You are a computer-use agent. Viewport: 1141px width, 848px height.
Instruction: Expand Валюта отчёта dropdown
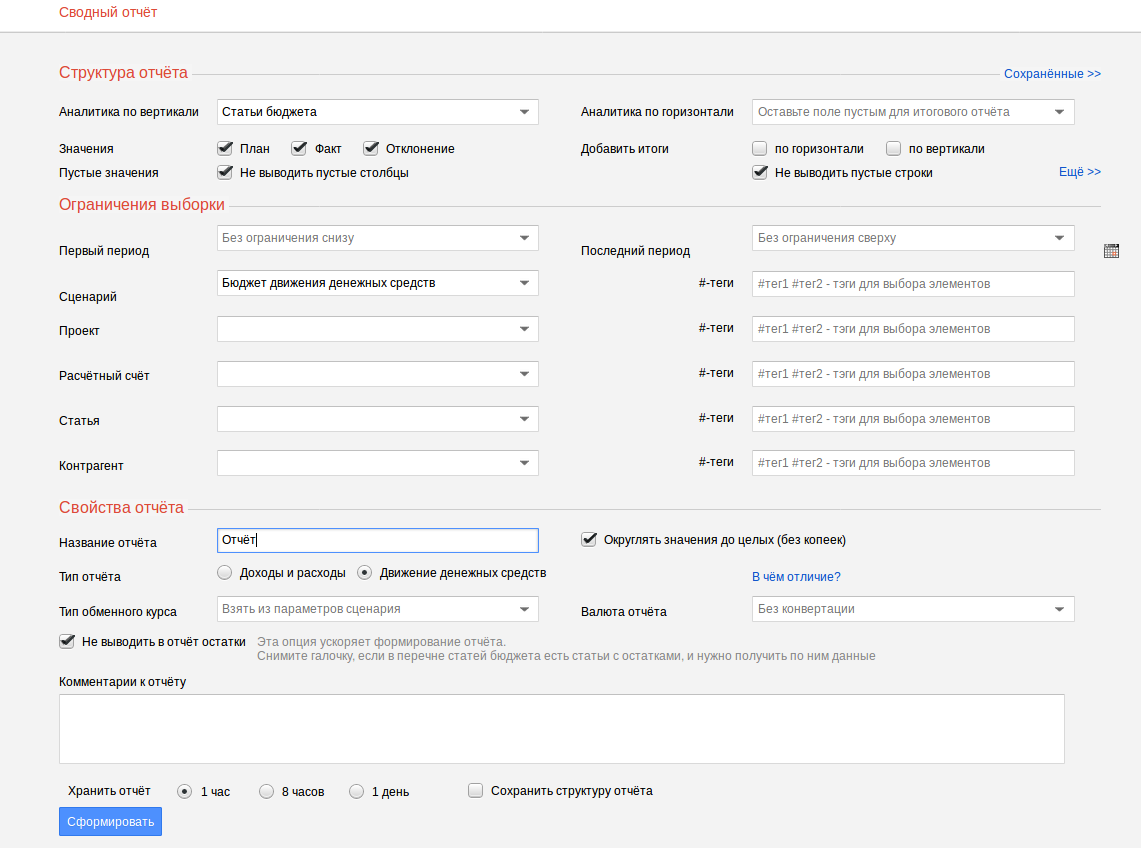pyautogui.click(x=913, y=609)
